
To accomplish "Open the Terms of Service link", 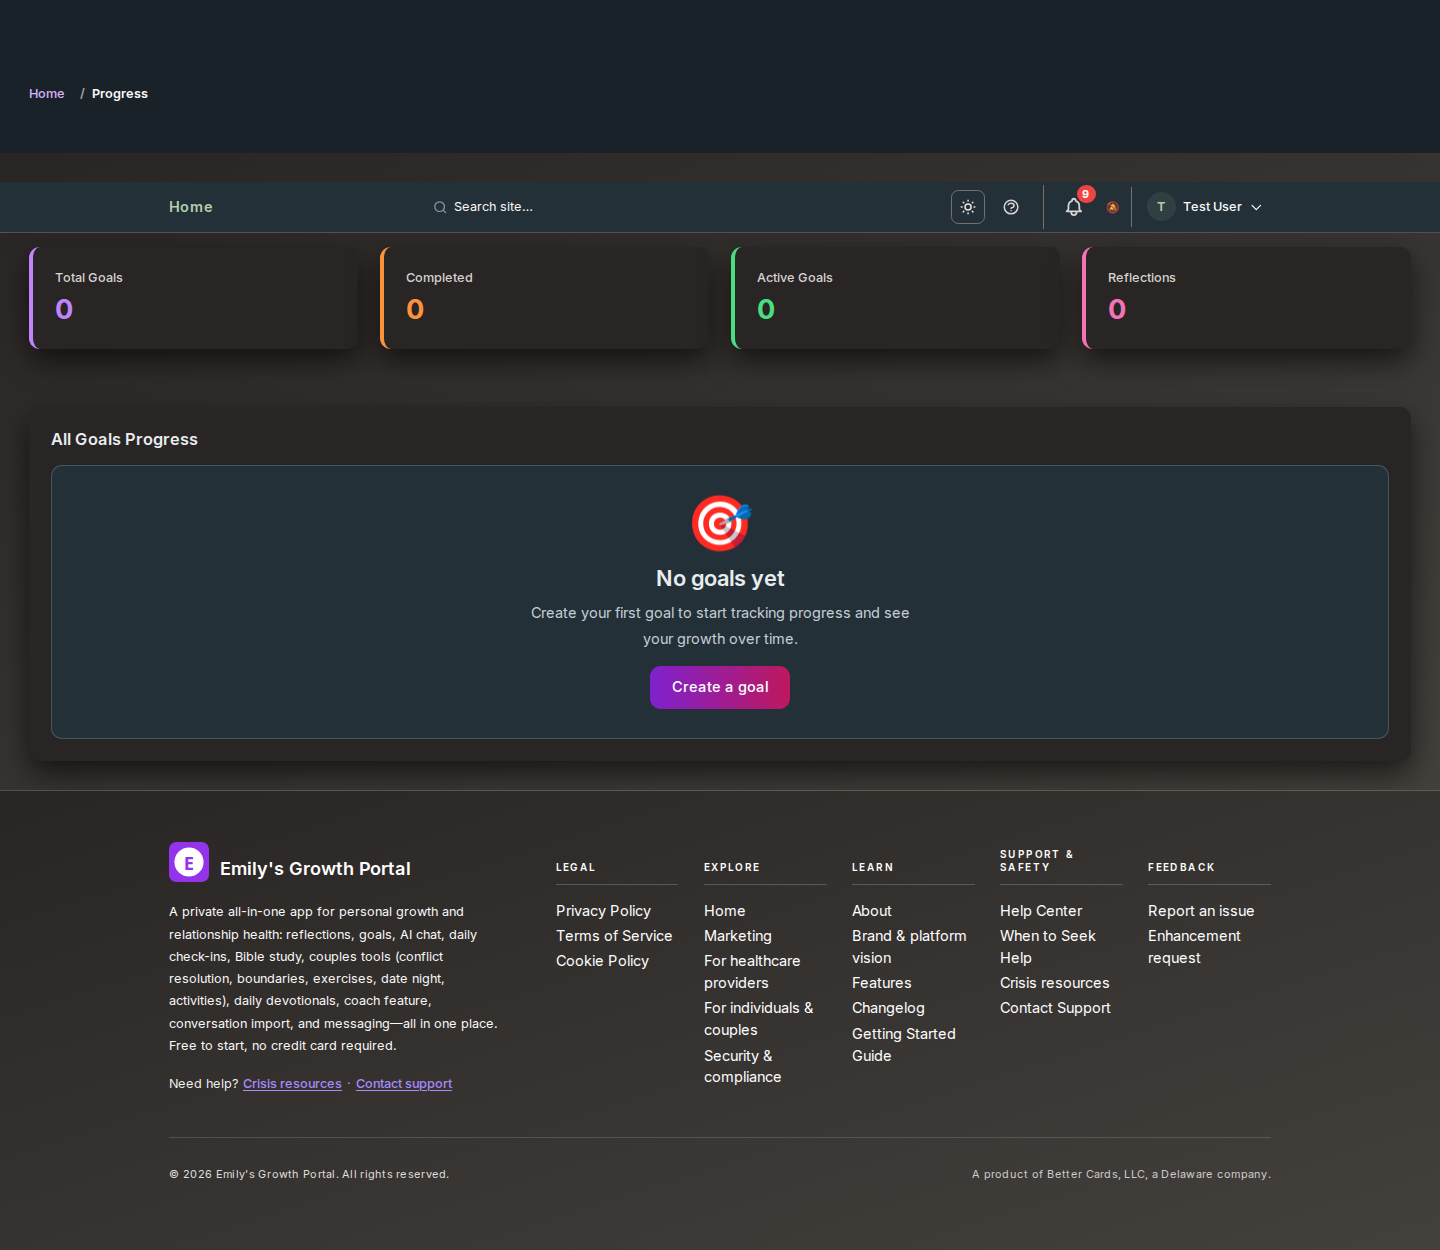I will tap(614, 936).
